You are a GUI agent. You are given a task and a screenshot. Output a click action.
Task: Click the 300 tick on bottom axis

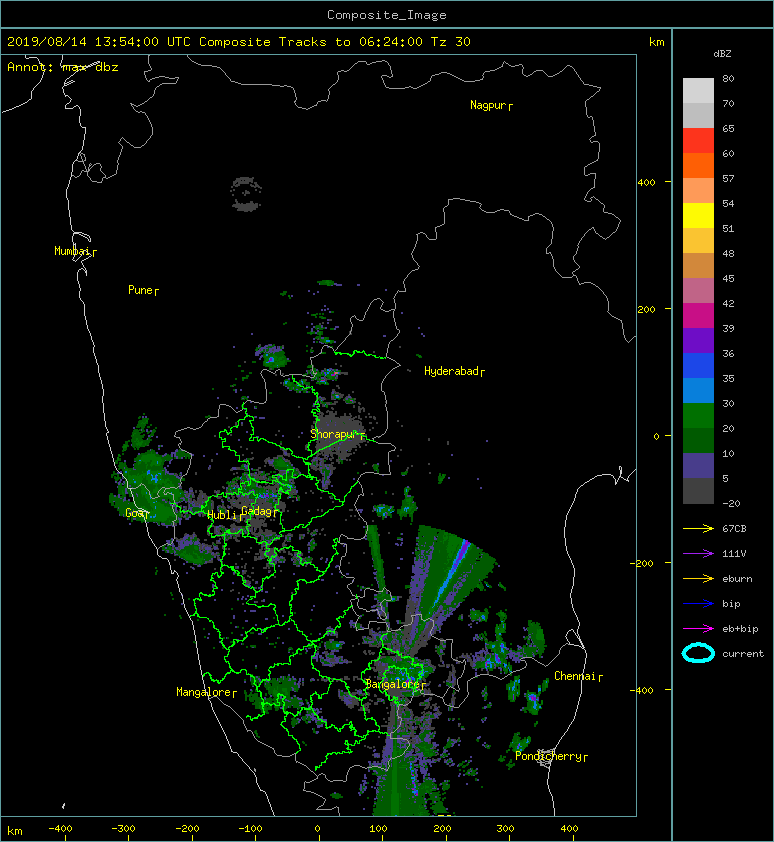[505, 829]
